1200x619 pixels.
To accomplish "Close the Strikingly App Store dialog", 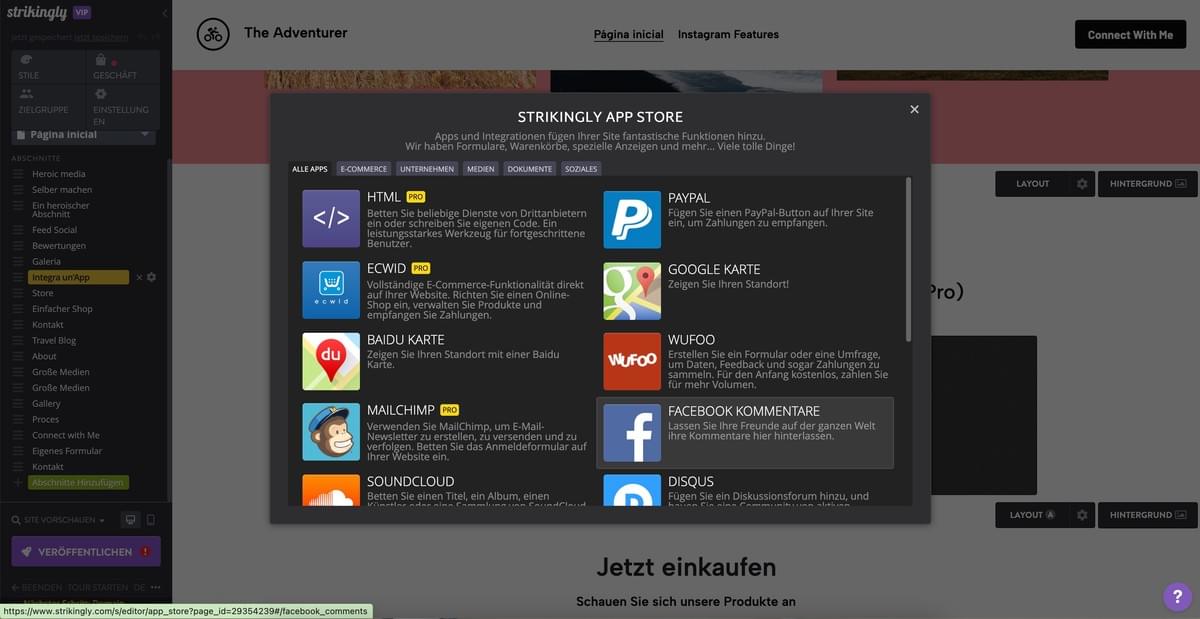I will point(914,109).
